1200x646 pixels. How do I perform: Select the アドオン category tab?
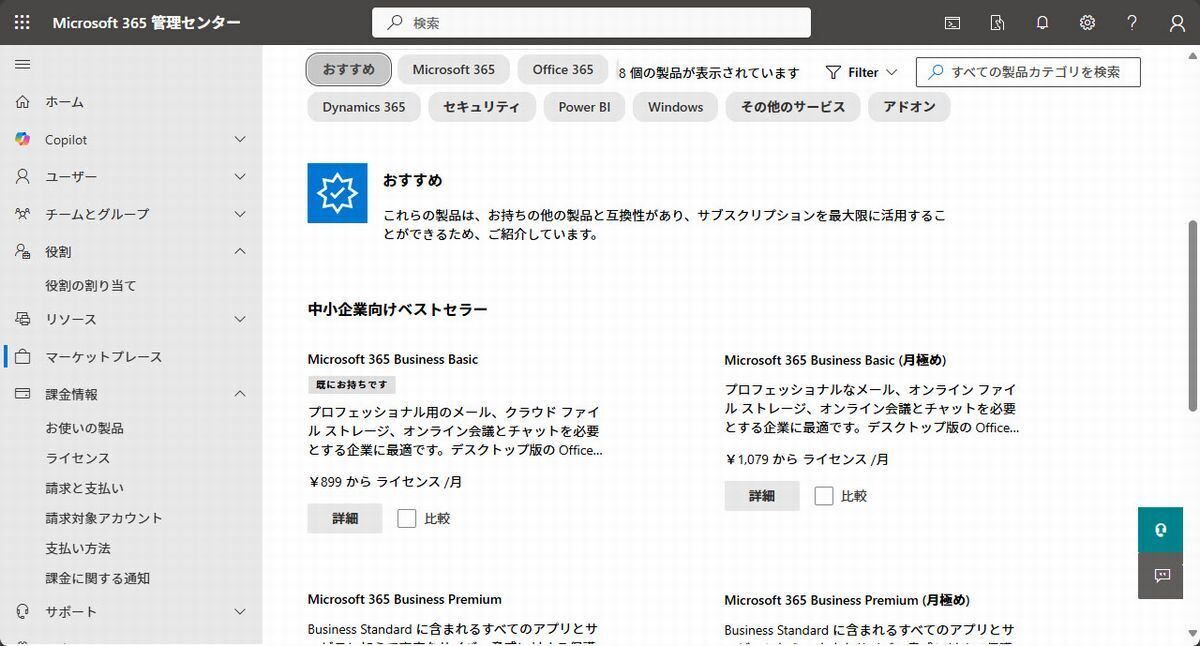[x=909, y=107]
